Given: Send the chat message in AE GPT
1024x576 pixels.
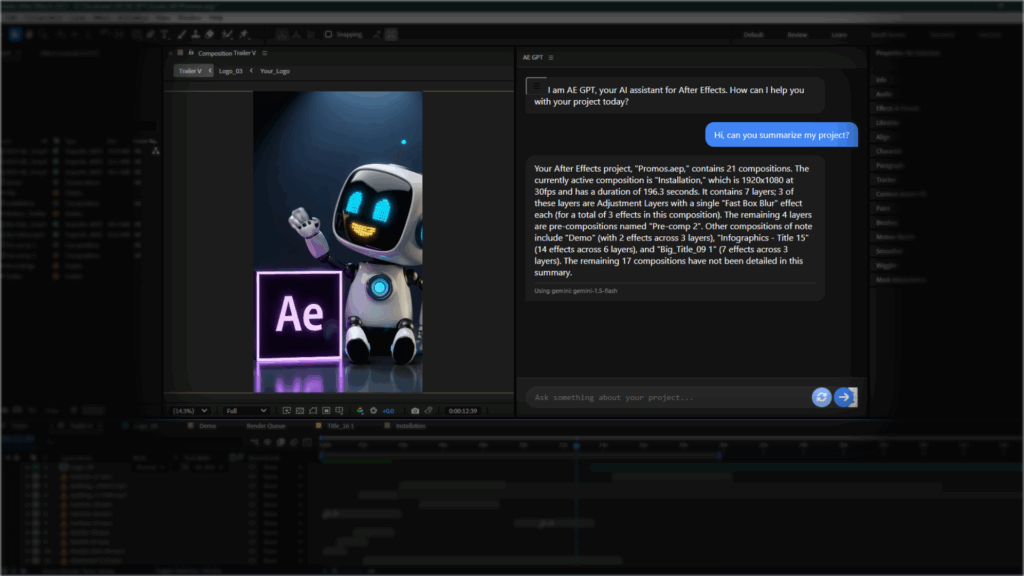Looking at the screenshot, I should click(x=845, y=397).
